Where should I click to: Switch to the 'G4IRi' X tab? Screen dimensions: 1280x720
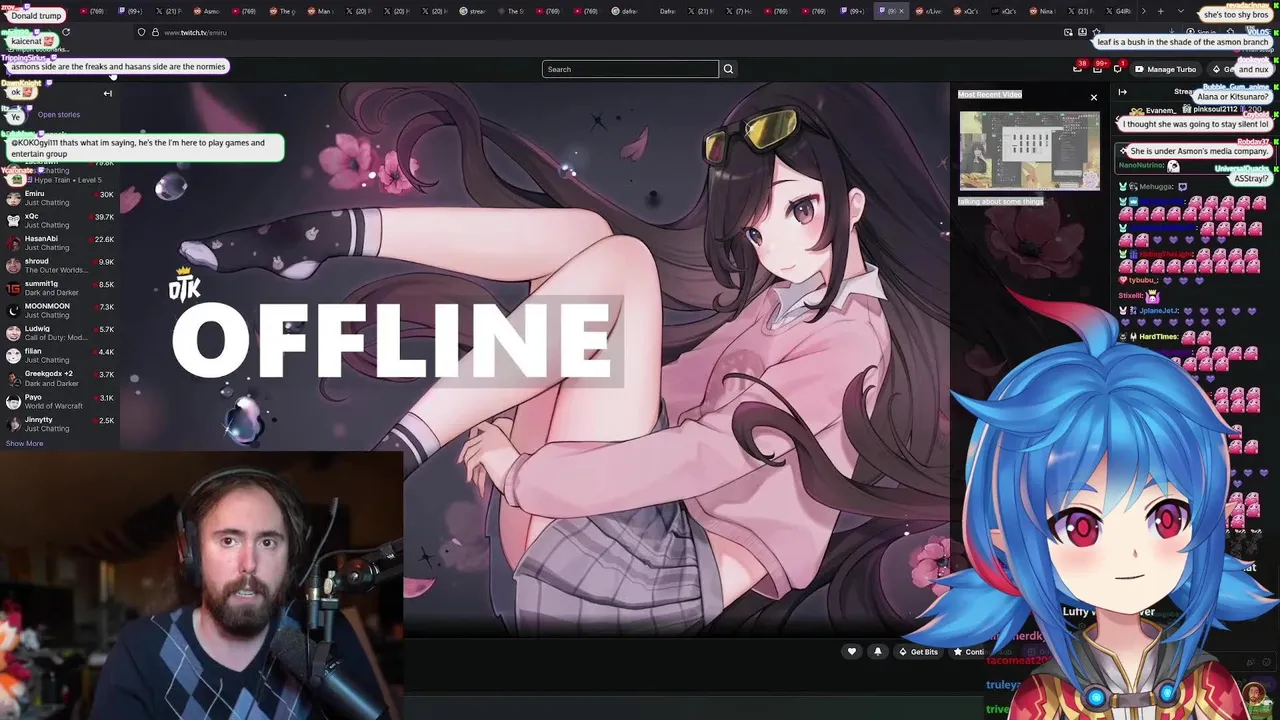(x=1117, y=11)
